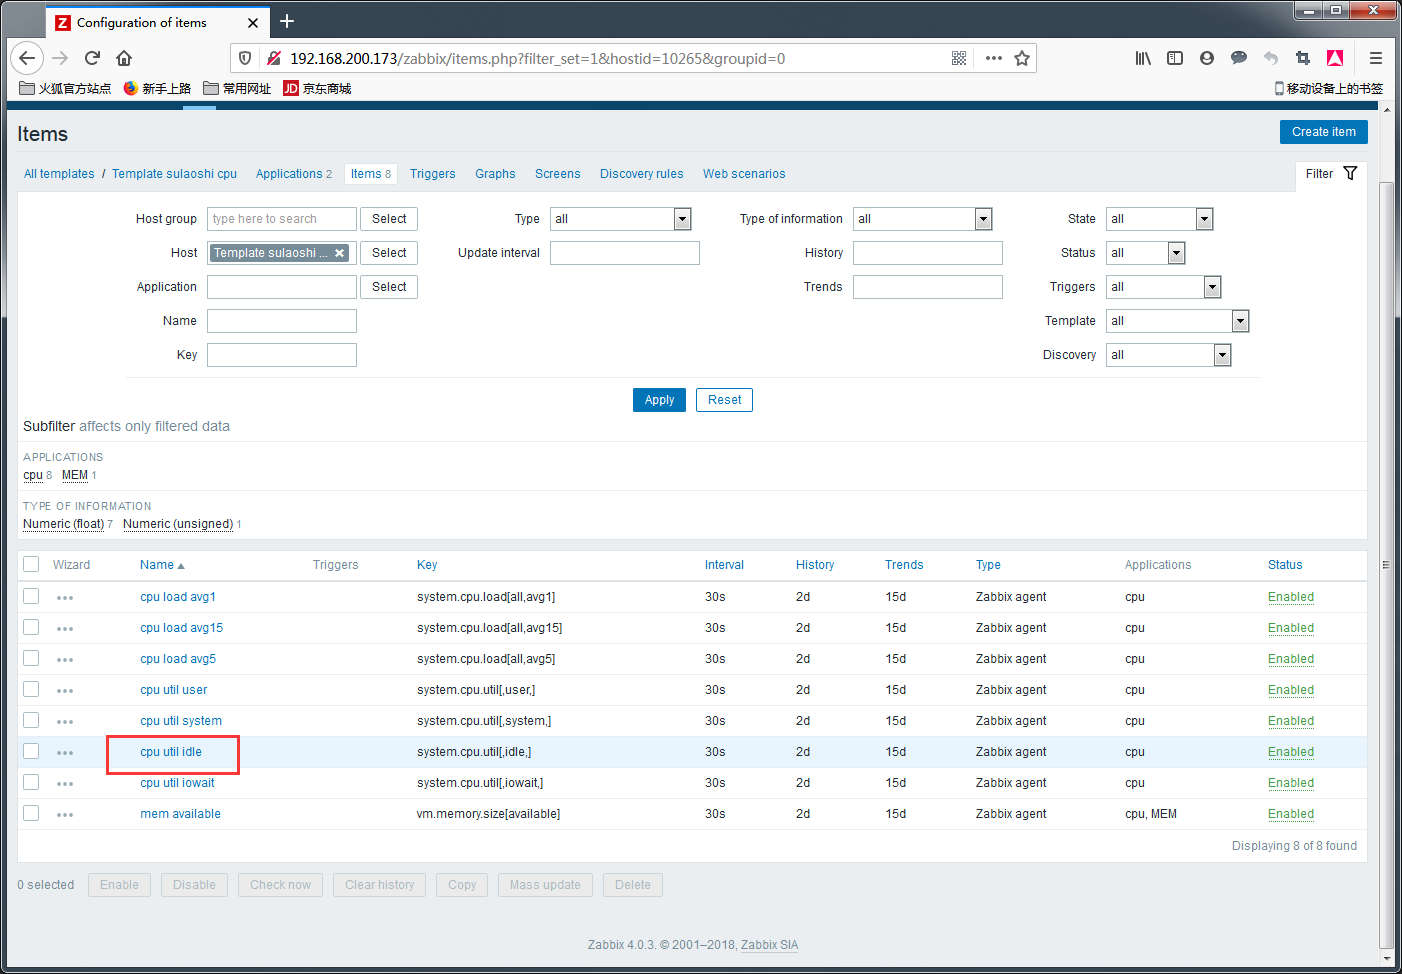Check the box for cpu load avg5
Screen dimensions: 1402x974
coord(31,658)
